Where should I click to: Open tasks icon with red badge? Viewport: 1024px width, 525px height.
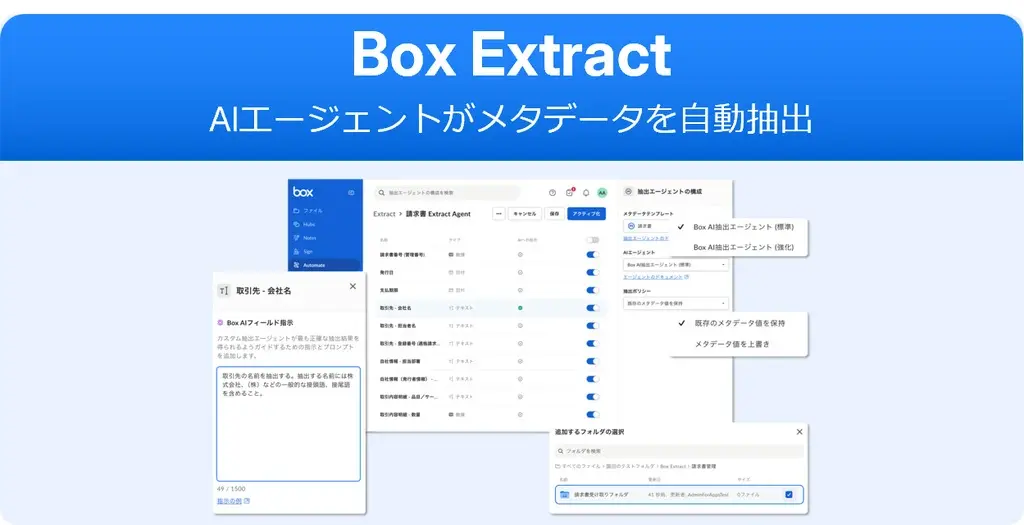(569, 193)
